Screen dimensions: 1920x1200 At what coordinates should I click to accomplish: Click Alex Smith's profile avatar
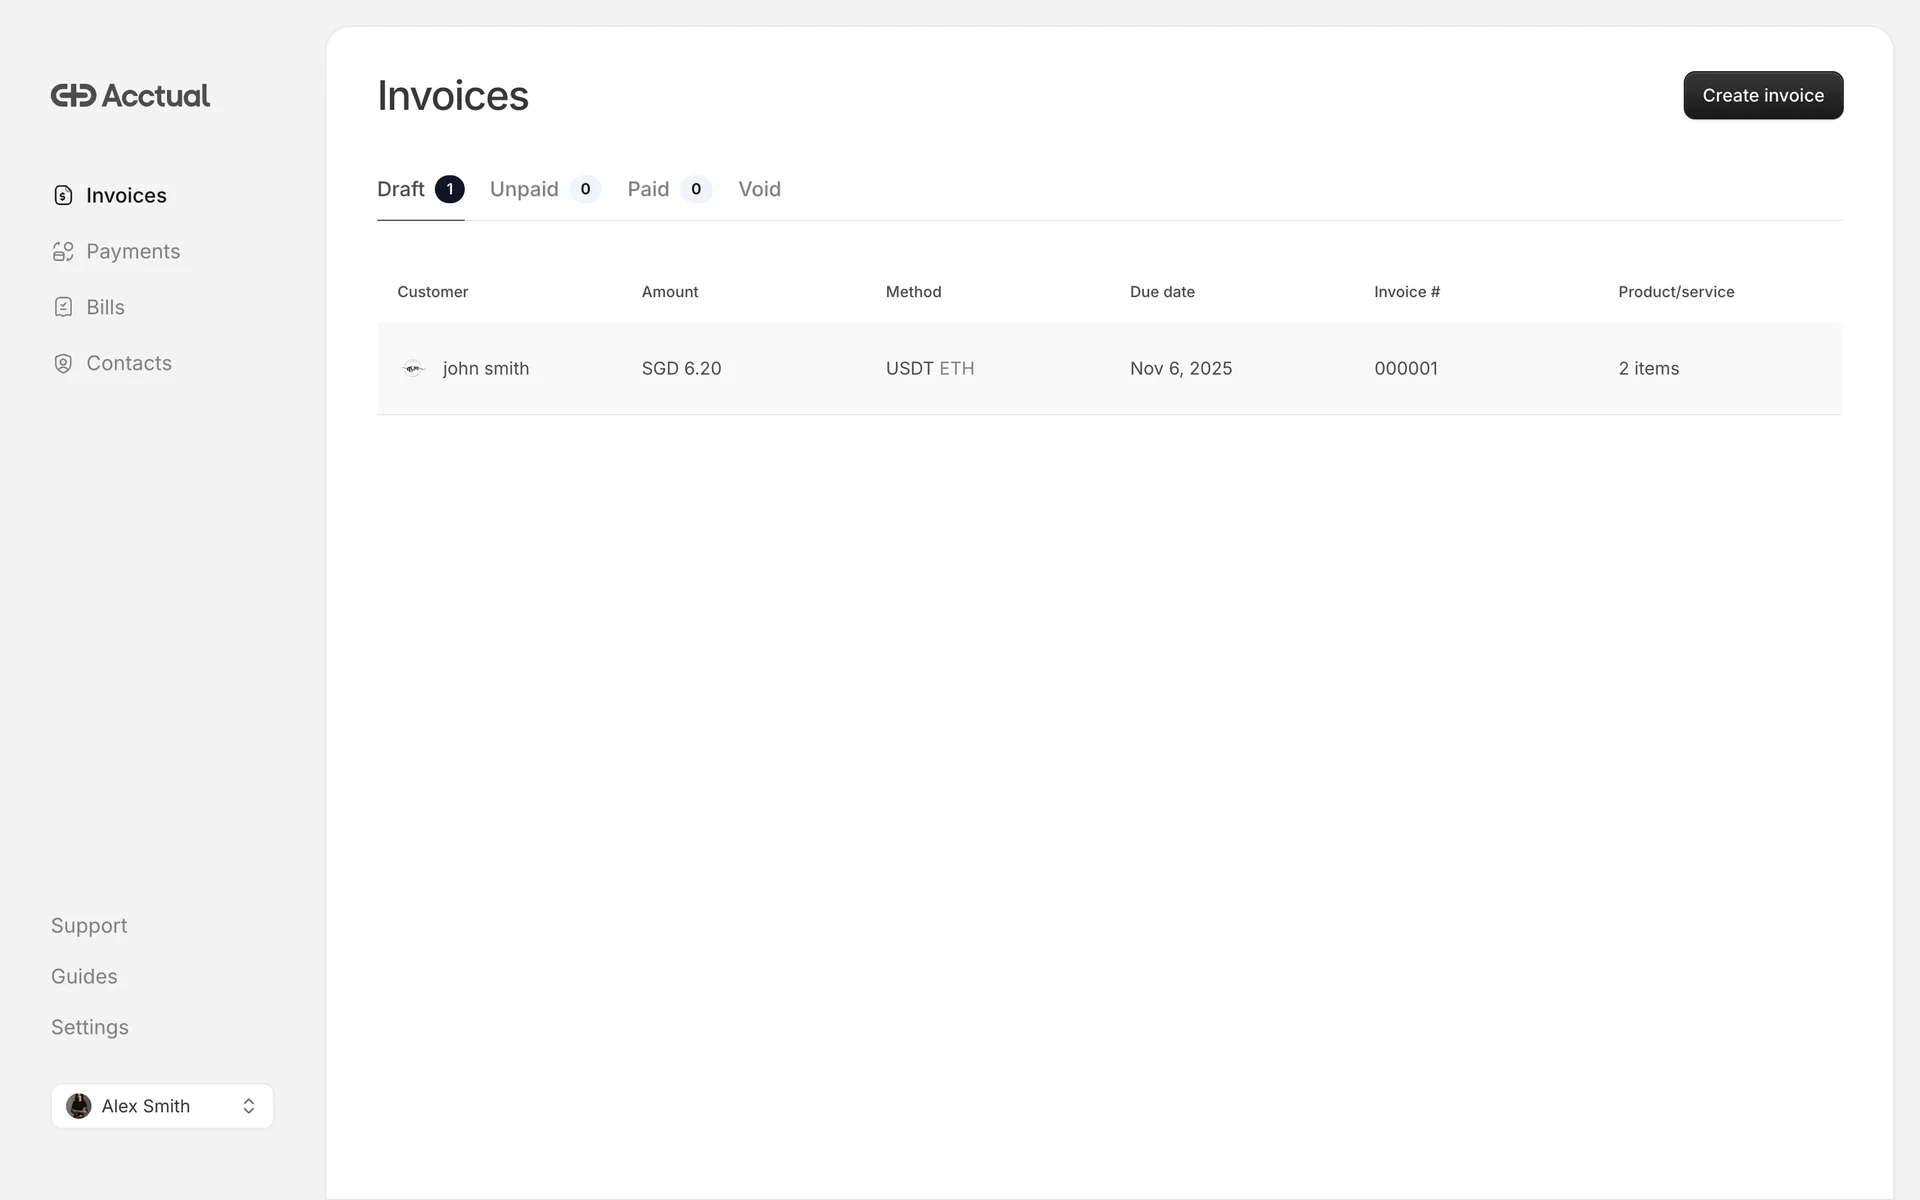pos(79,1106)
